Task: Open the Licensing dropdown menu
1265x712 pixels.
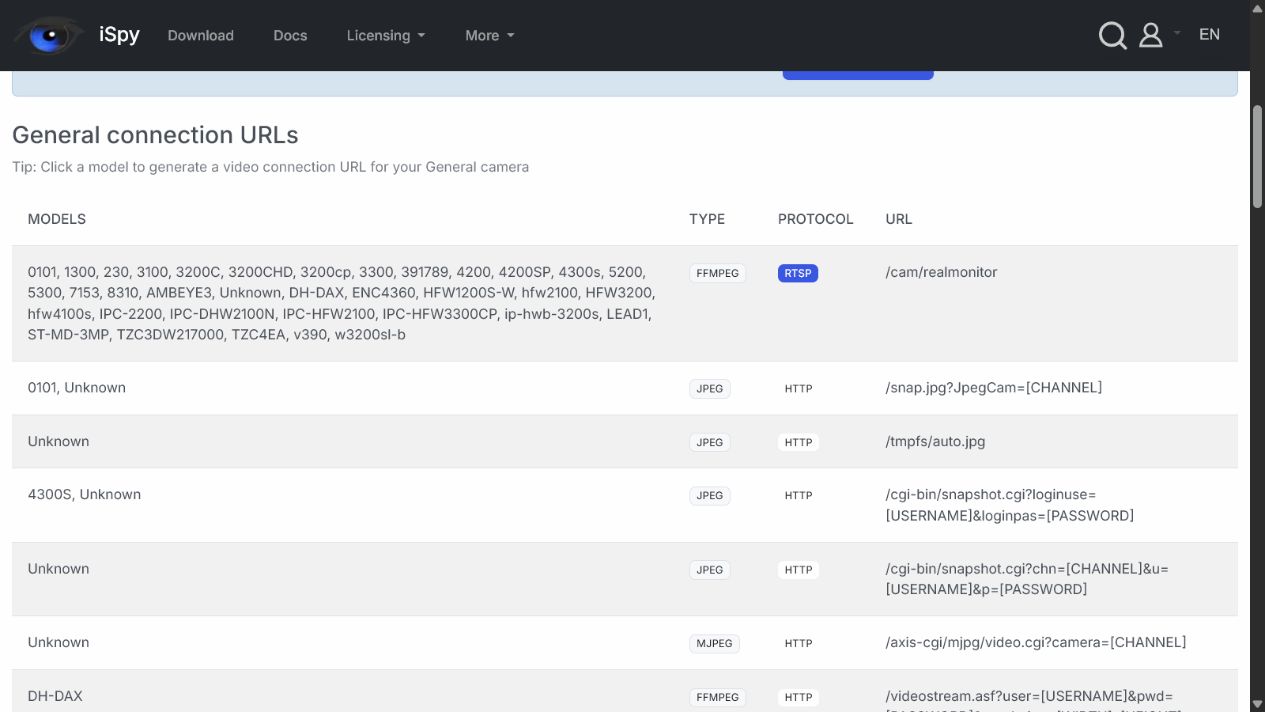Action: click(x=386, y=35)
